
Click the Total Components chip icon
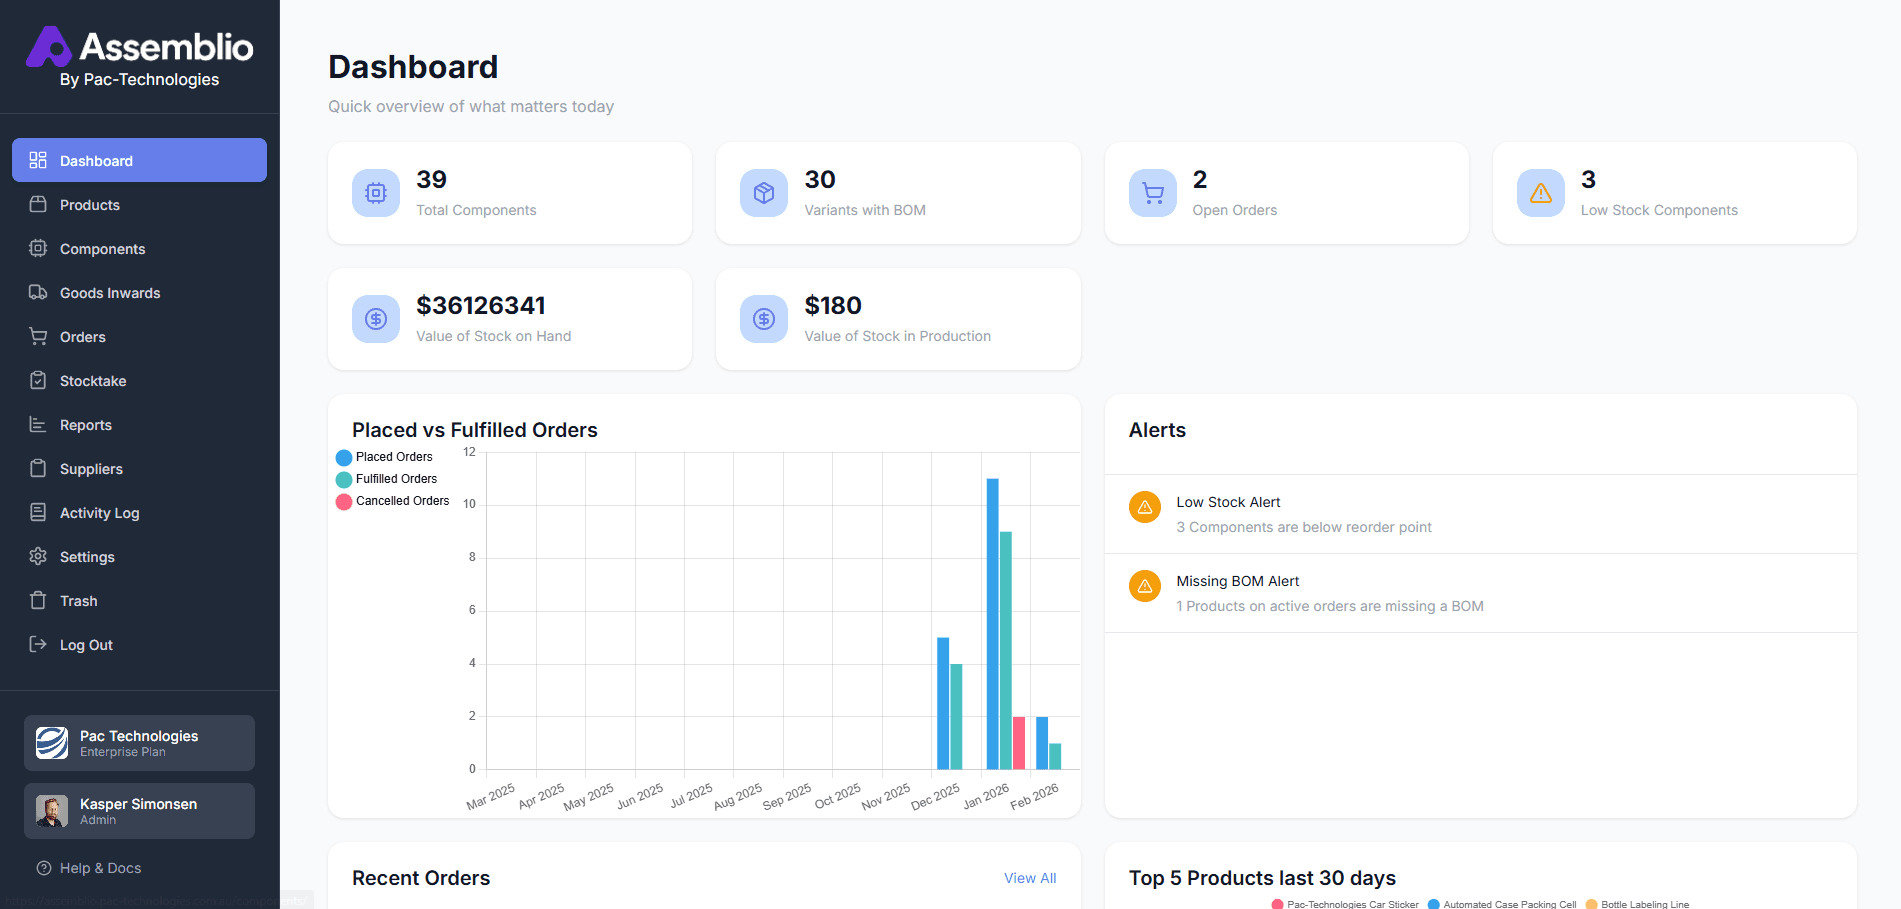pos(376,193)
